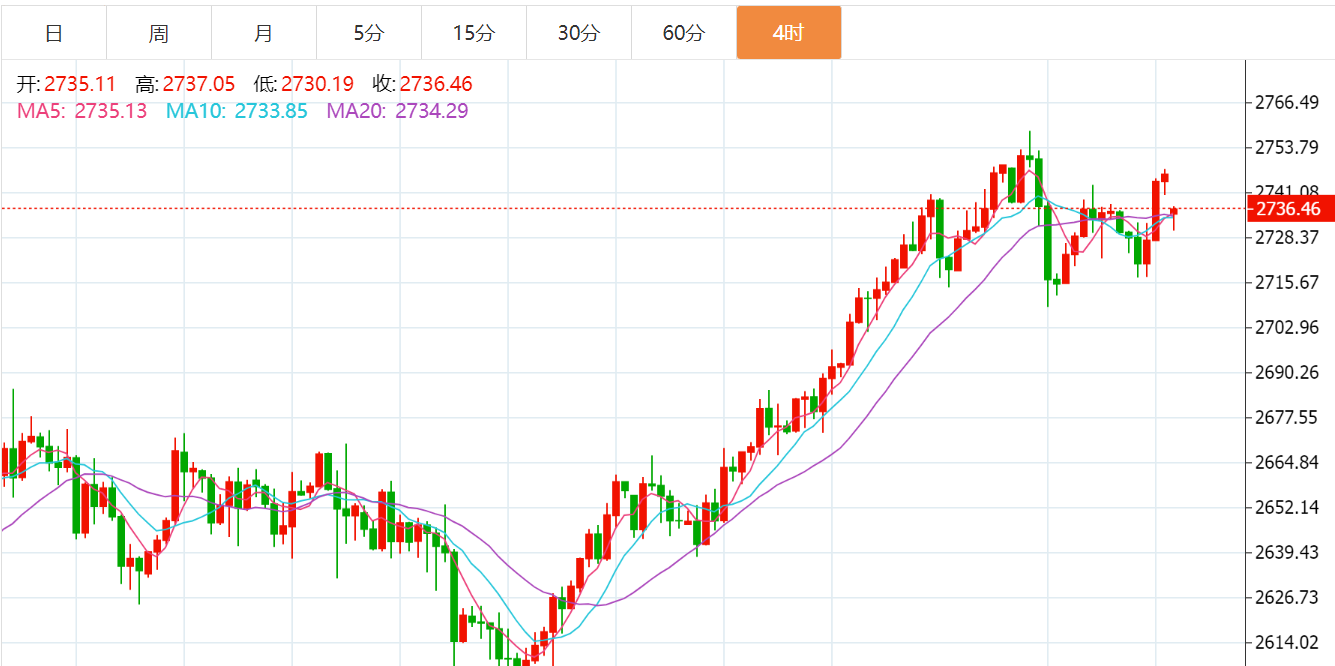Click the MA20: 2734.29 indicator label
The image size is (1335, 666).
[x=397, y=111]
